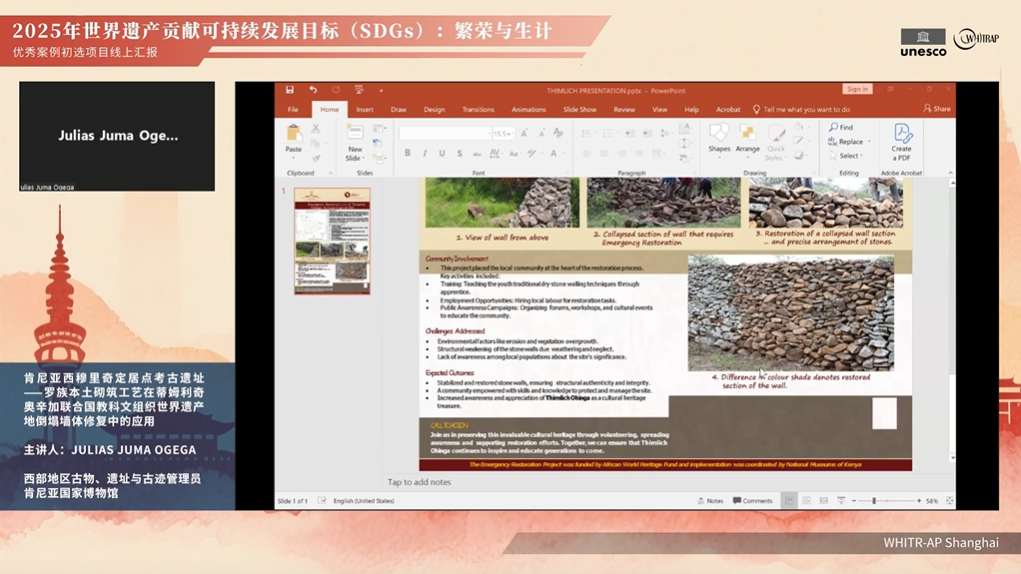1021x574 pixels.
Task: Click the Undo arrow icon
Action: pyautogui.click(x=313, y=90)
